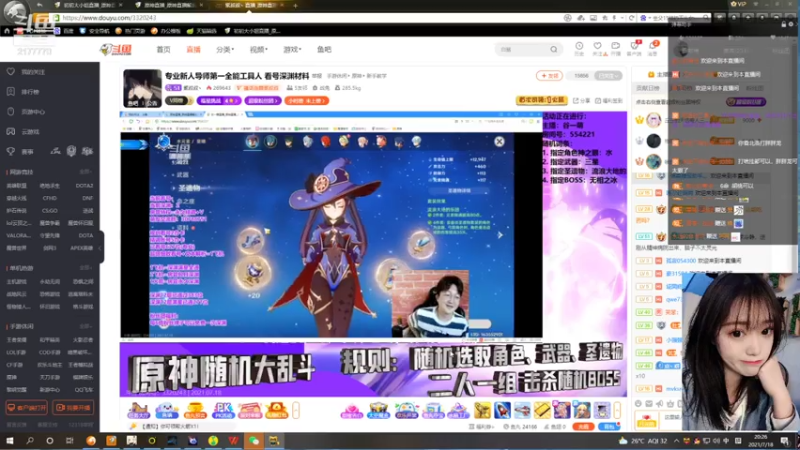Click the pink heart gift icon

point(351,410)
